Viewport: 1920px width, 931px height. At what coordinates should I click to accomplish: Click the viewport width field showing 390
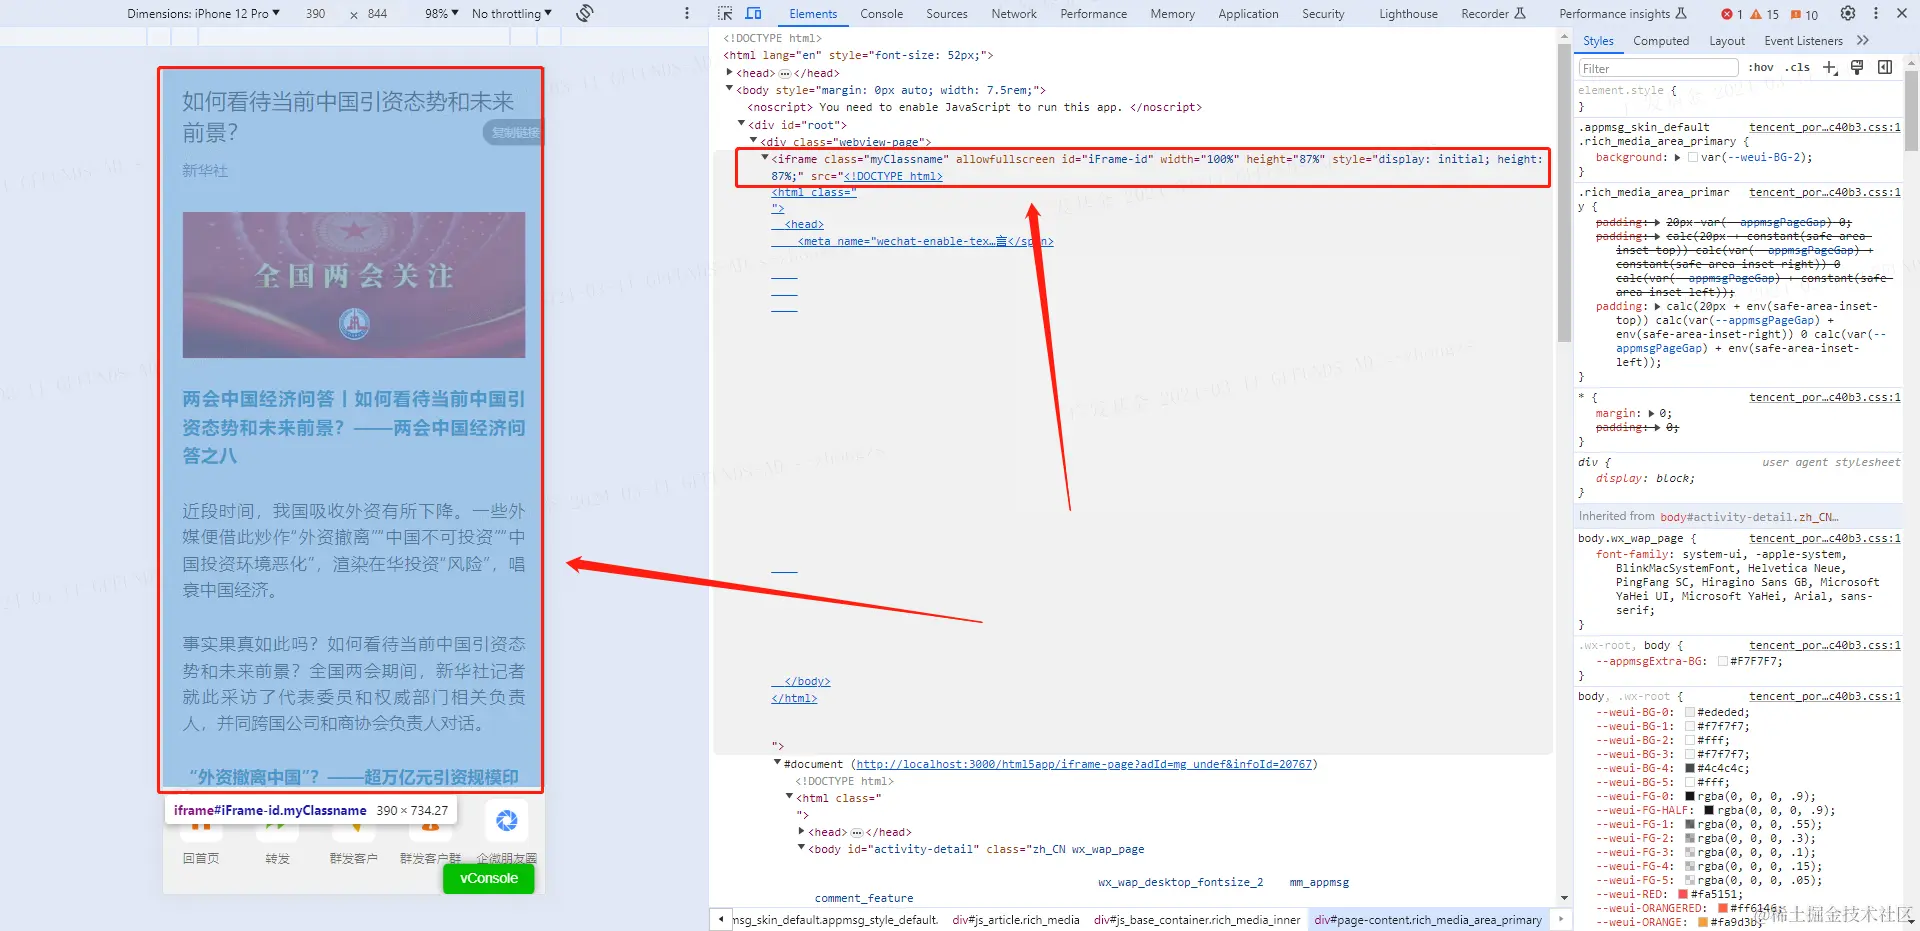pos(315,13)
